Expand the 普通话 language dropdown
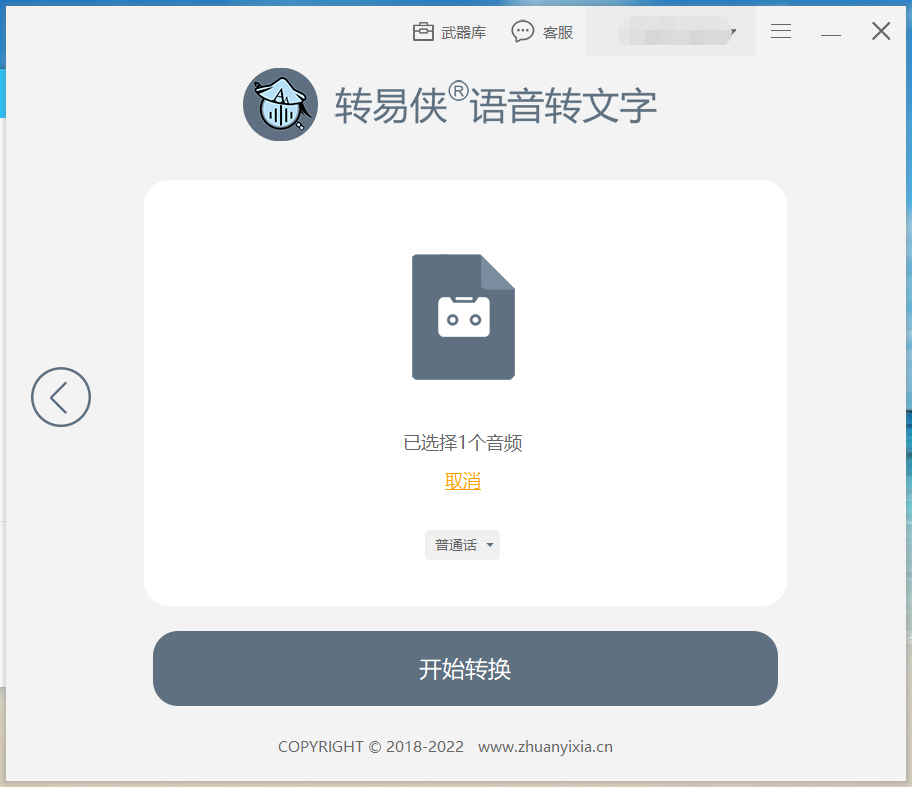 click(x=462, y=545)
